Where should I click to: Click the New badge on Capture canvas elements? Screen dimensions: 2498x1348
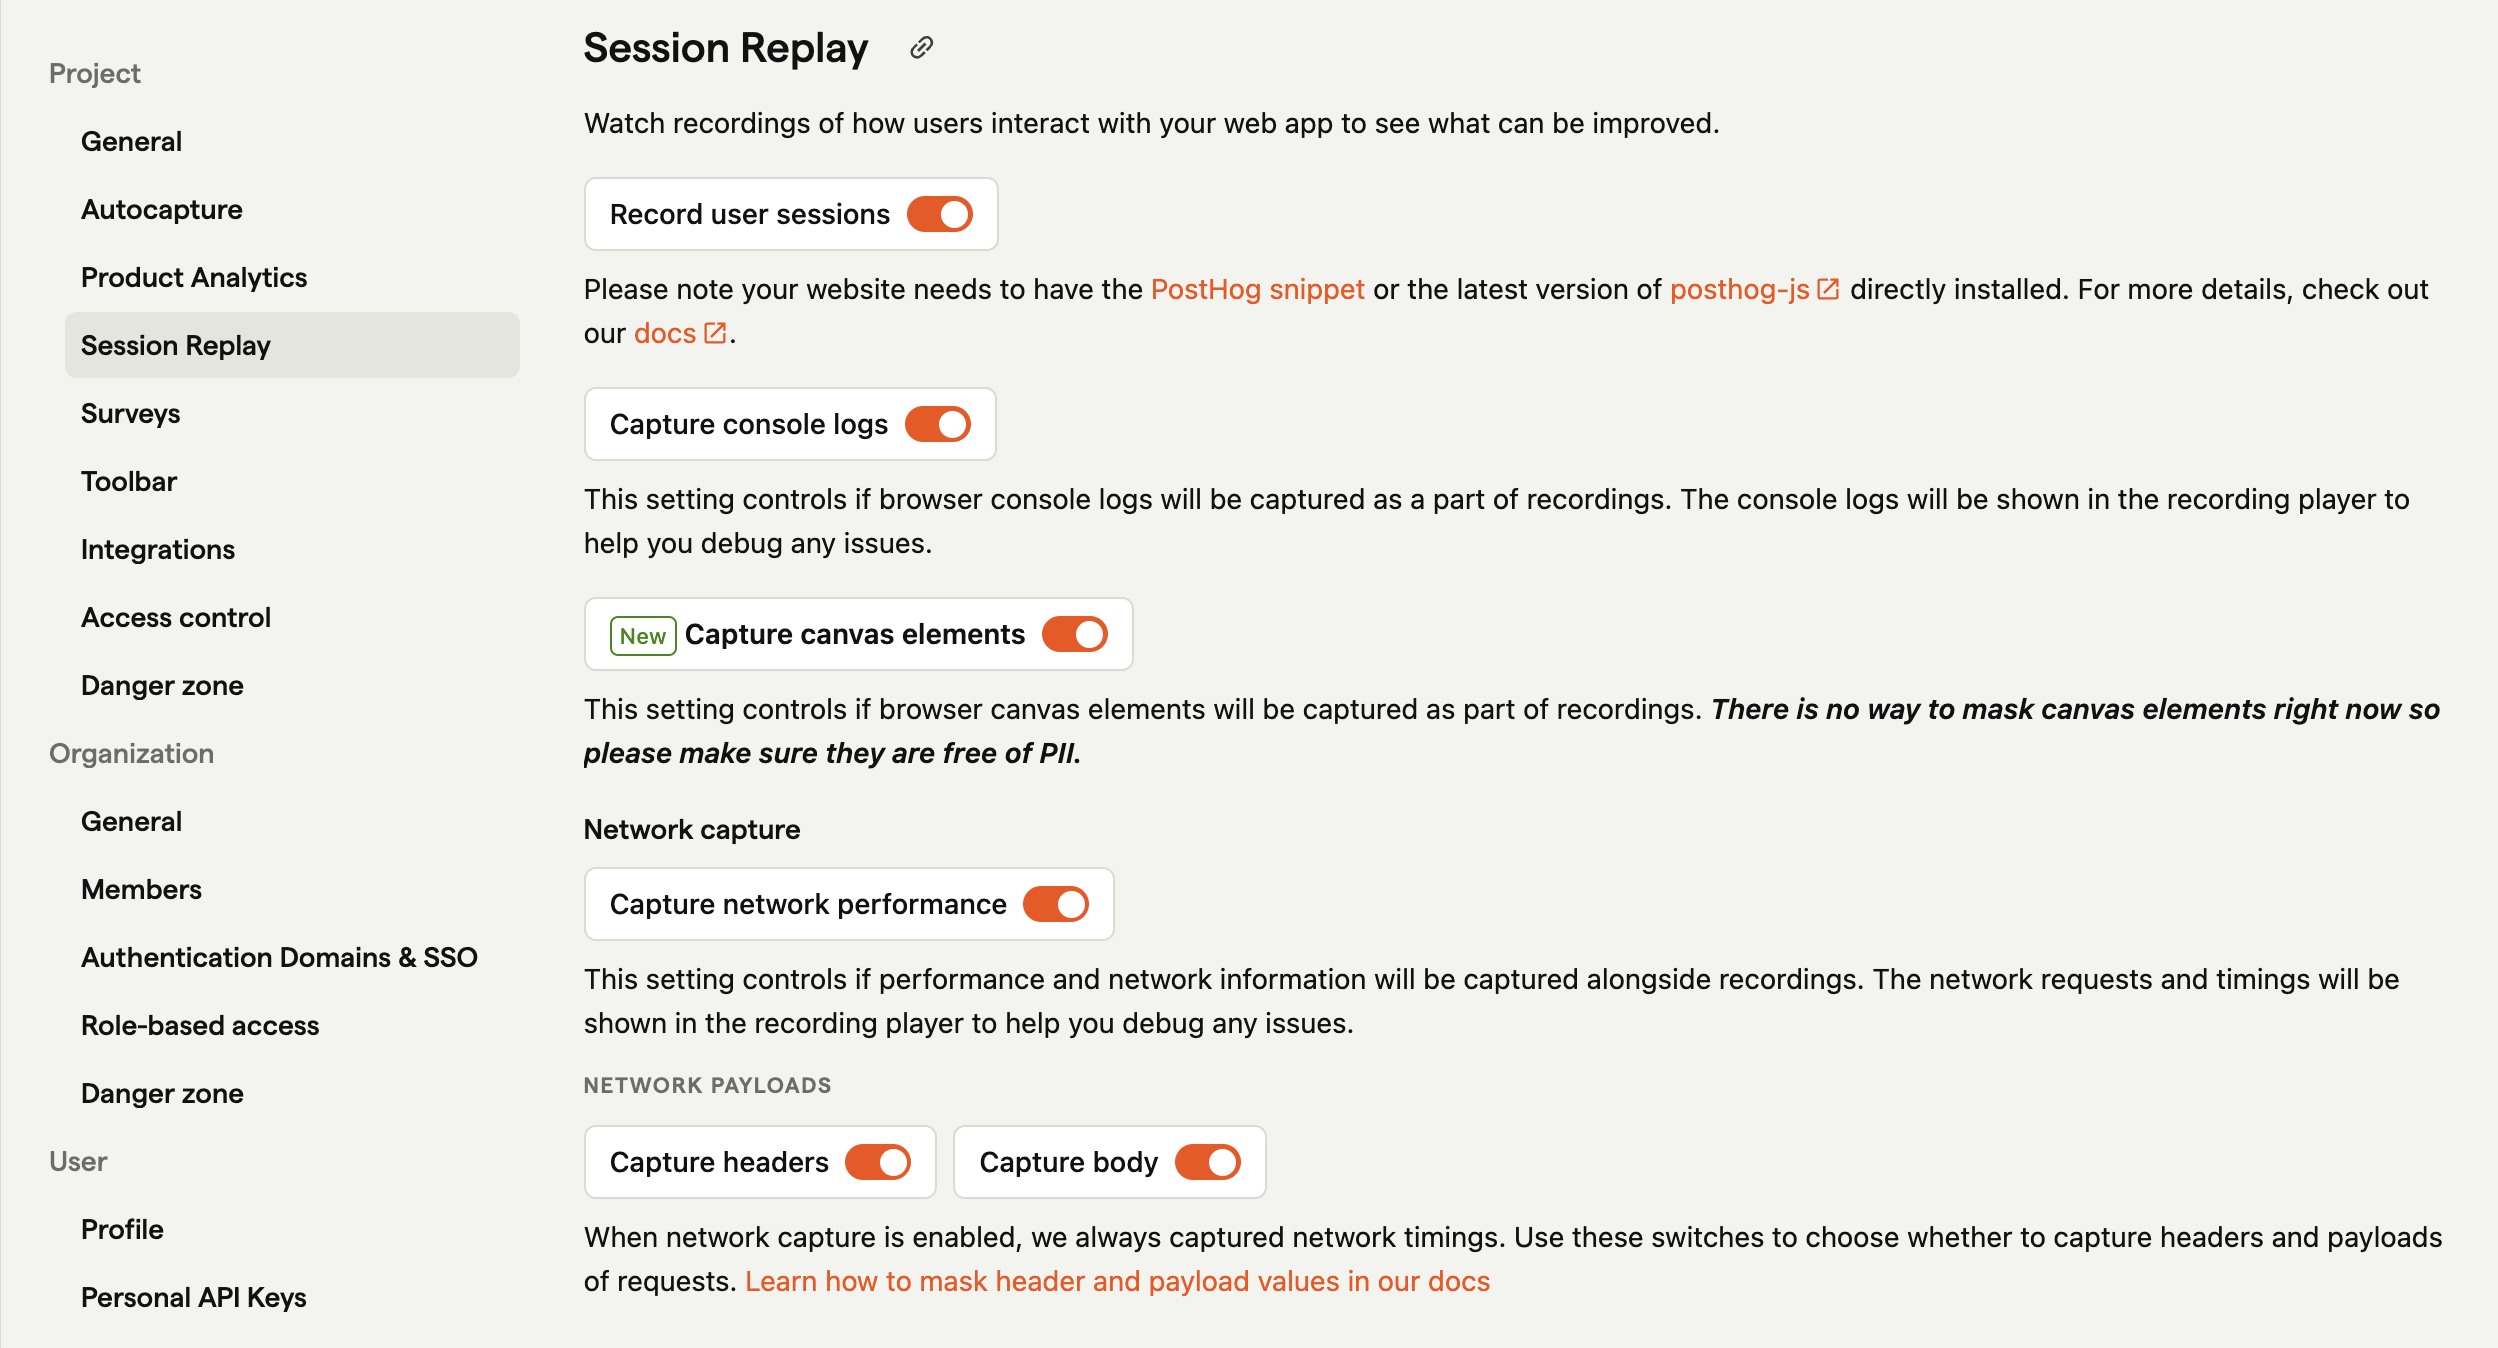642,634
